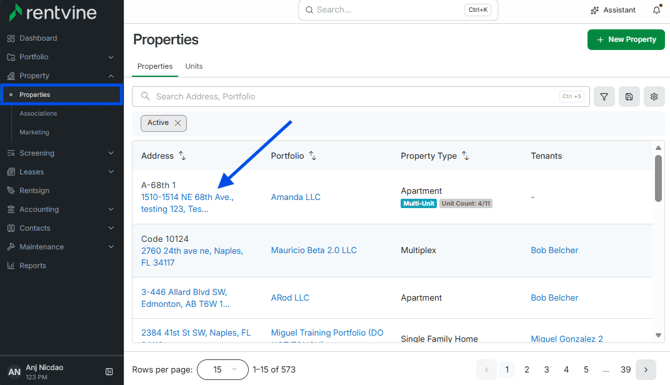670x385 pixels.
Task: Toggle sidebar collapse icon near user name
Action: pos(109,372)
